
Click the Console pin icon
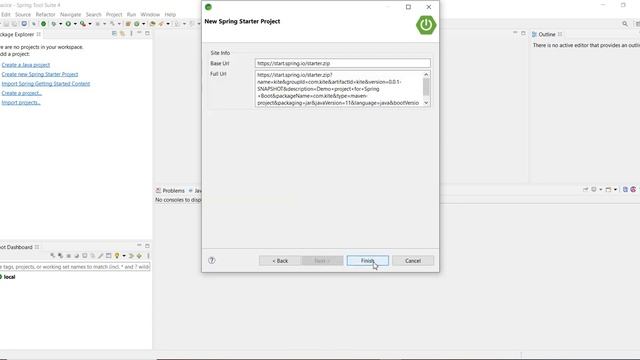point(585,189)
